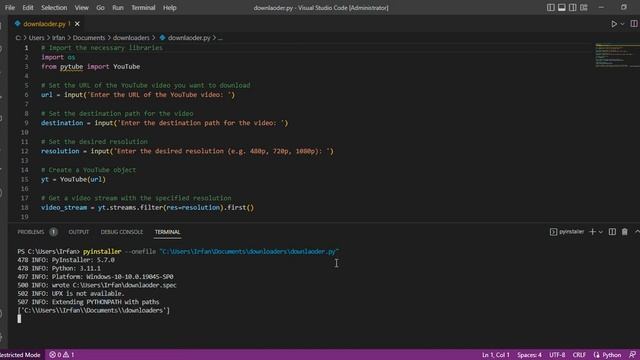The height and width of the screenshot is (360, 640).
Task: Split the editor to the right
Action: [634, 24]
